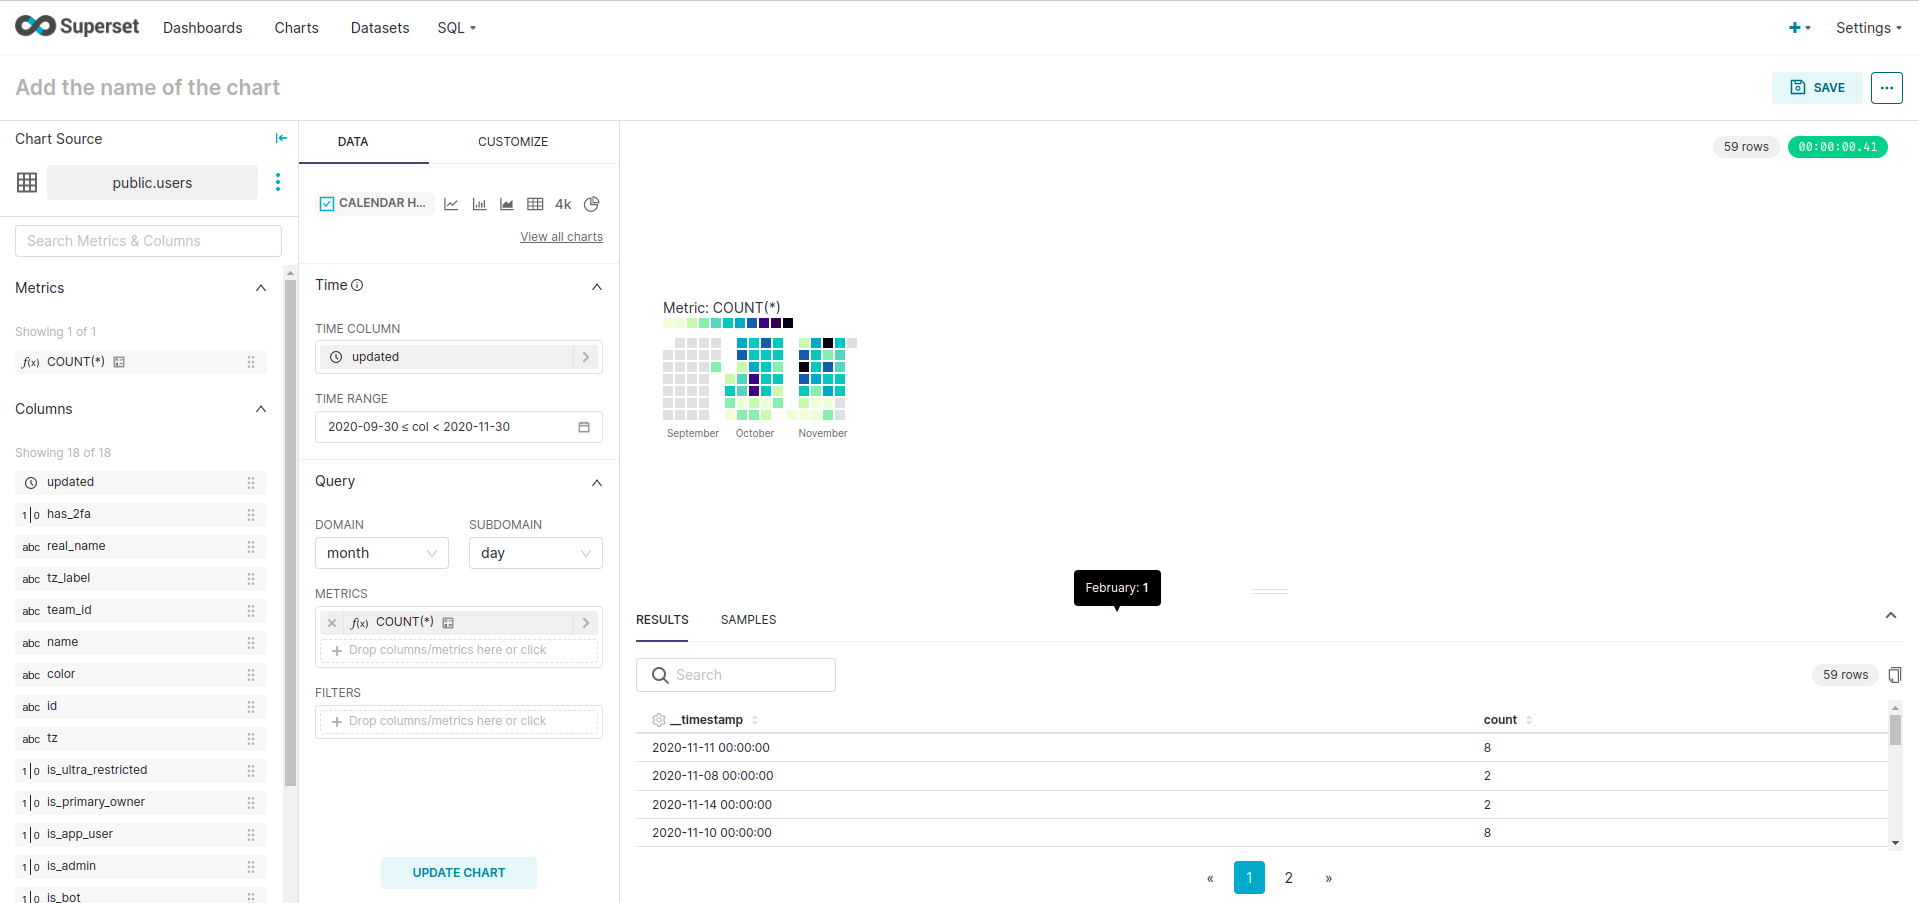Collapse the Columns section

tap(261, 409)
